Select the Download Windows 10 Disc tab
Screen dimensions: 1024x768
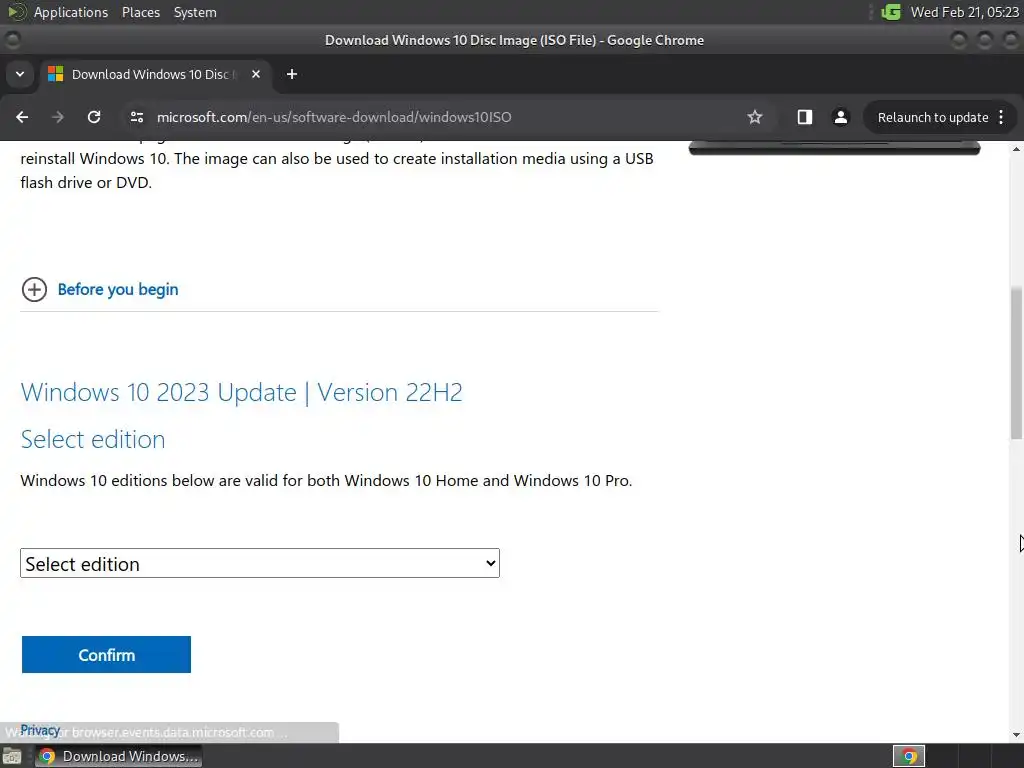tap(155, 74)
